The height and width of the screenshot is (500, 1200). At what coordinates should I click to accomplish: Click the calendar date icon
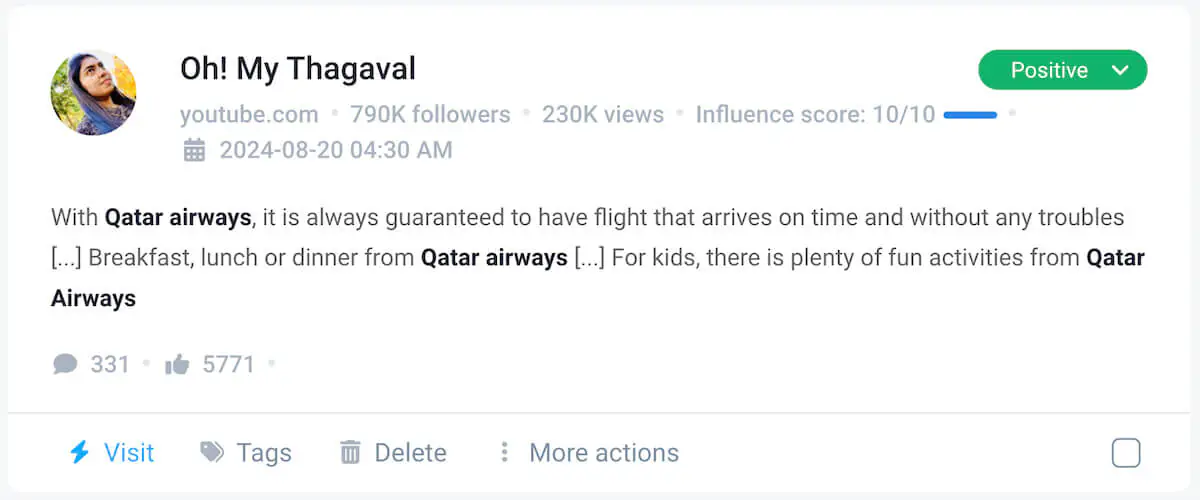[x=194, y=151]
